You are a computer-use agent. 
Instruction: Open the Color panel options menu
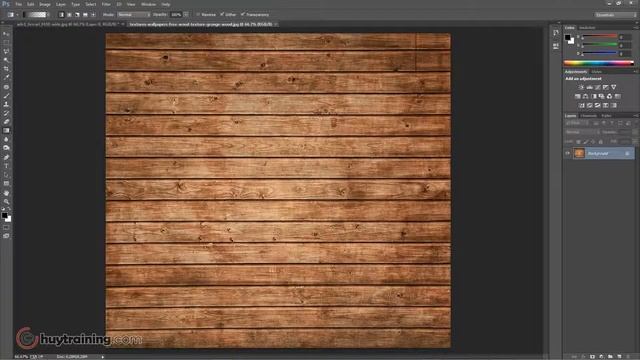[x=636, y=28]
